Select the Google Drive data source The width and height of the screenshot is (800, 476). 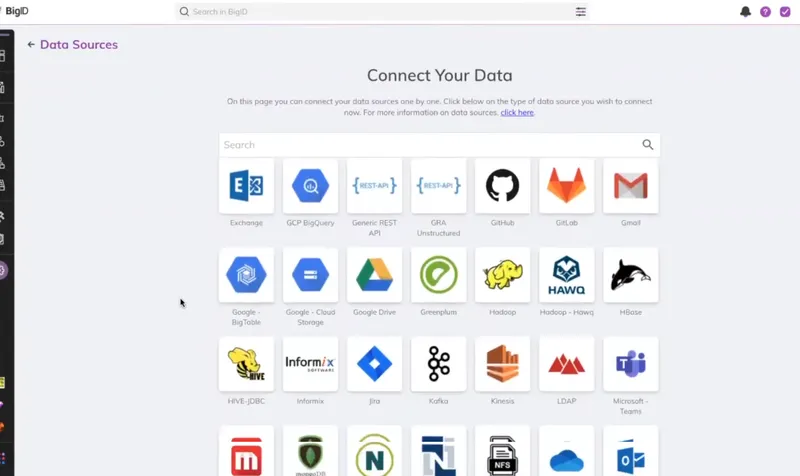[374, 275]
